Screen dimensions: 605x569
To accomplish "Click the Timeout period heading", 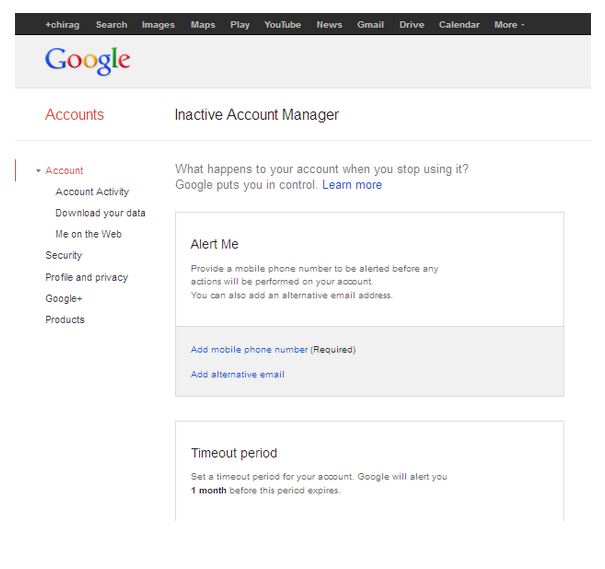I will point(234,453).
